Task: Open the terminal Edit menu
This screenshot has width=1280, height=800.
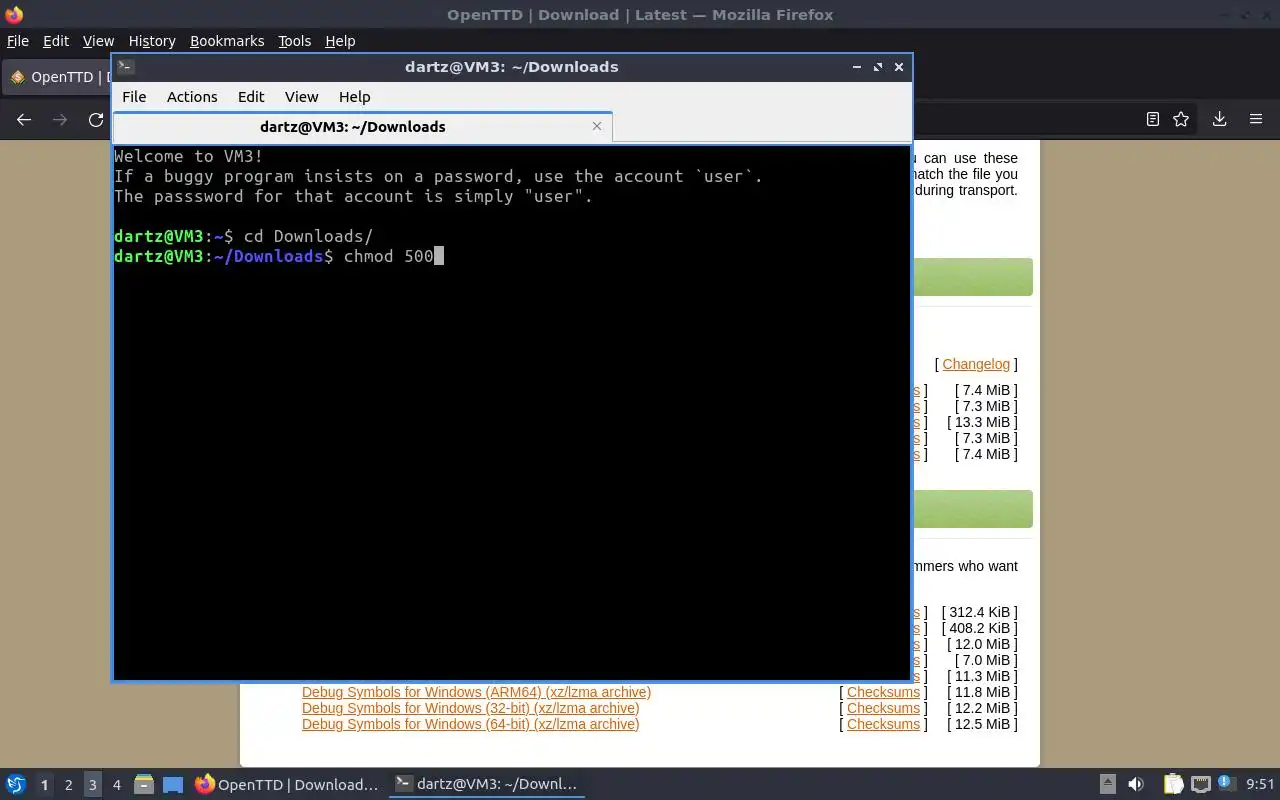Action: point(251,97)
